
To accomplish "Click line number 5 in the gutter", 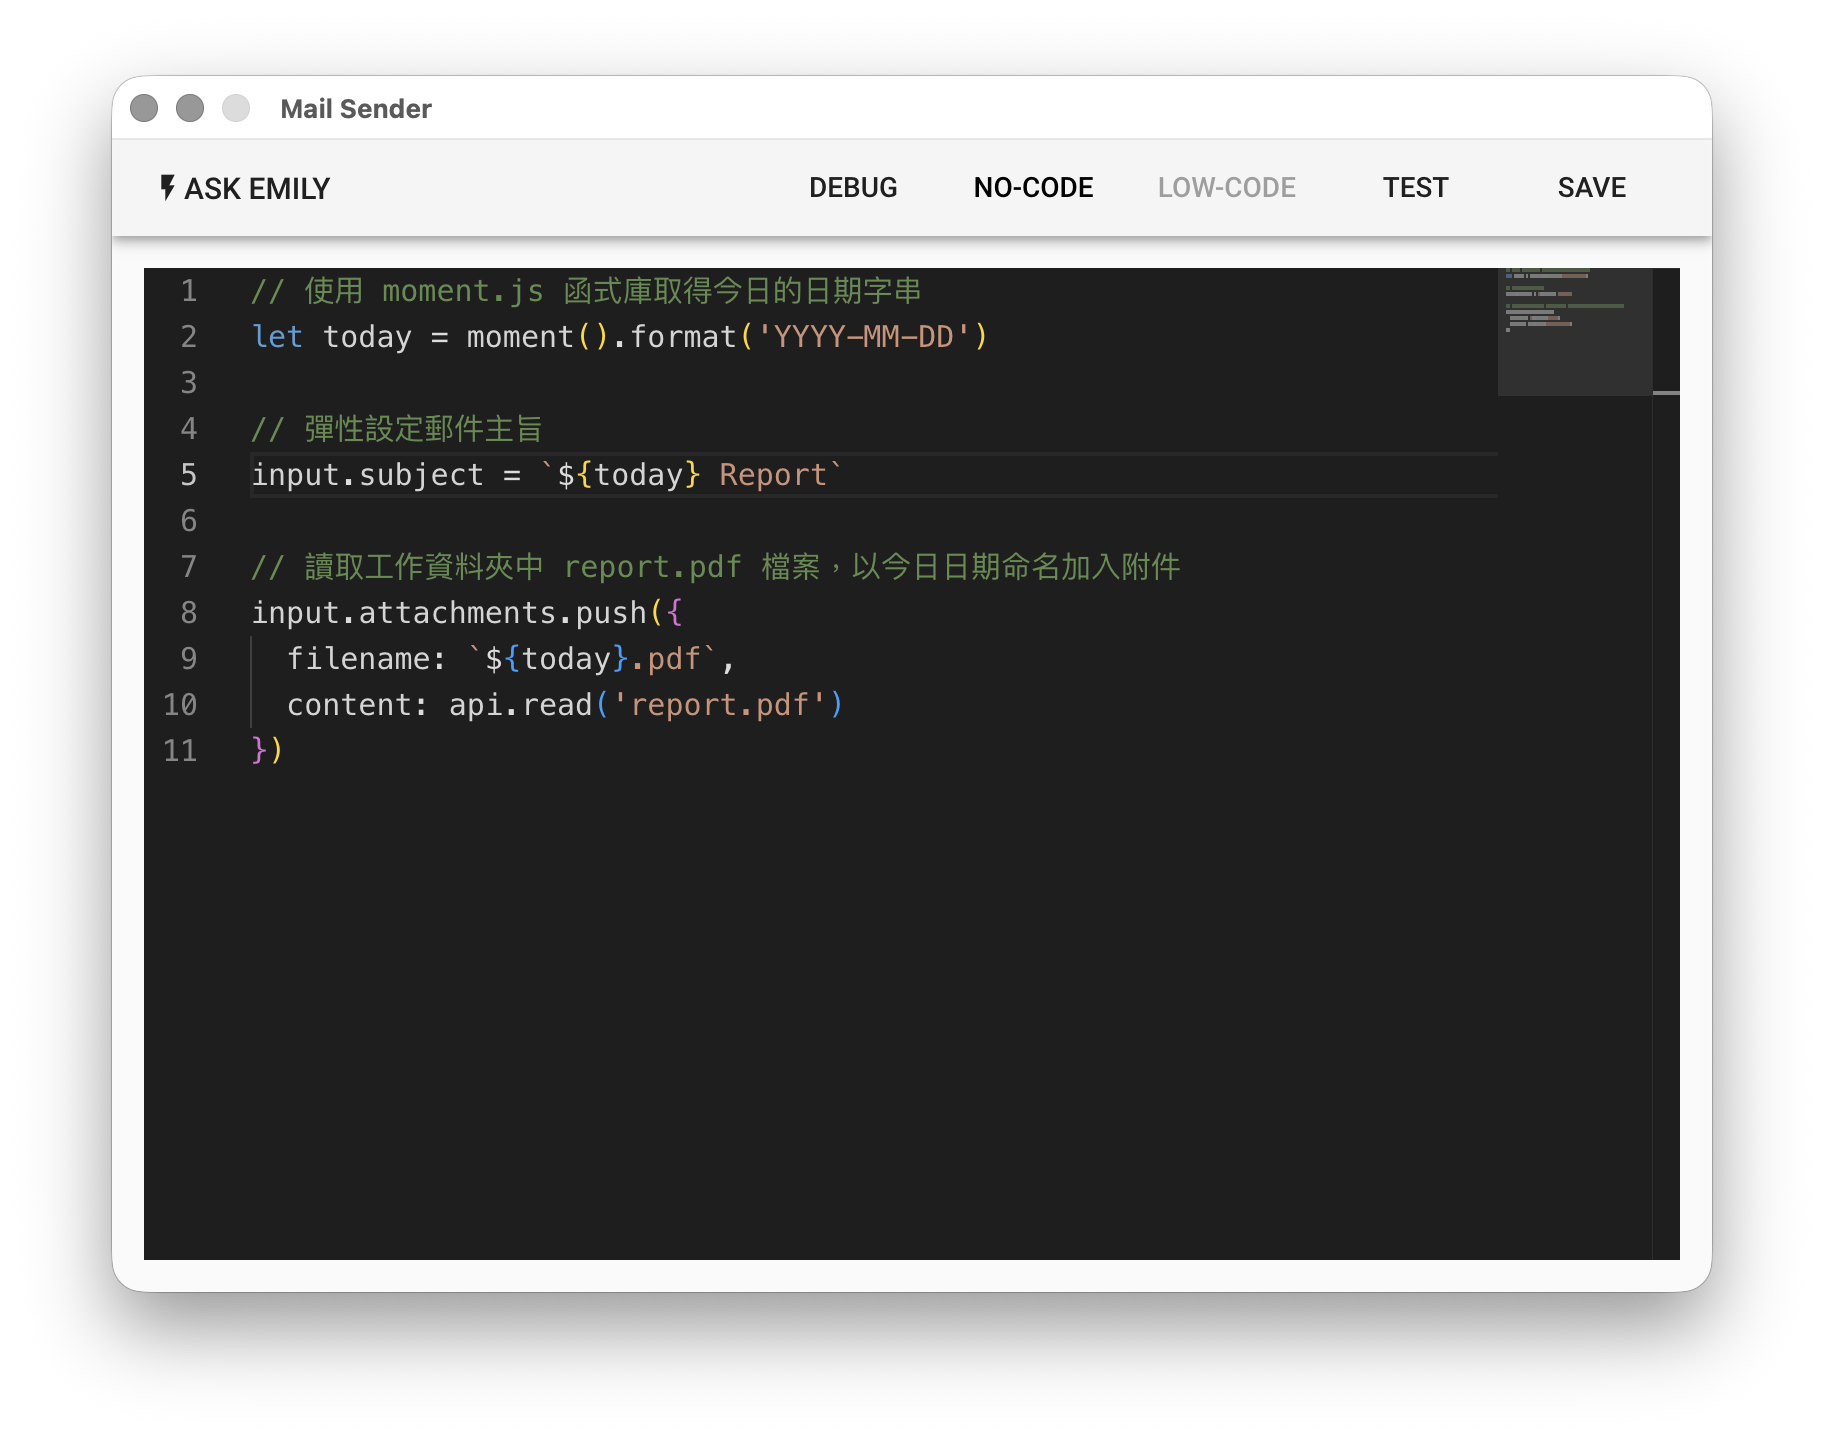I will 188,475.
